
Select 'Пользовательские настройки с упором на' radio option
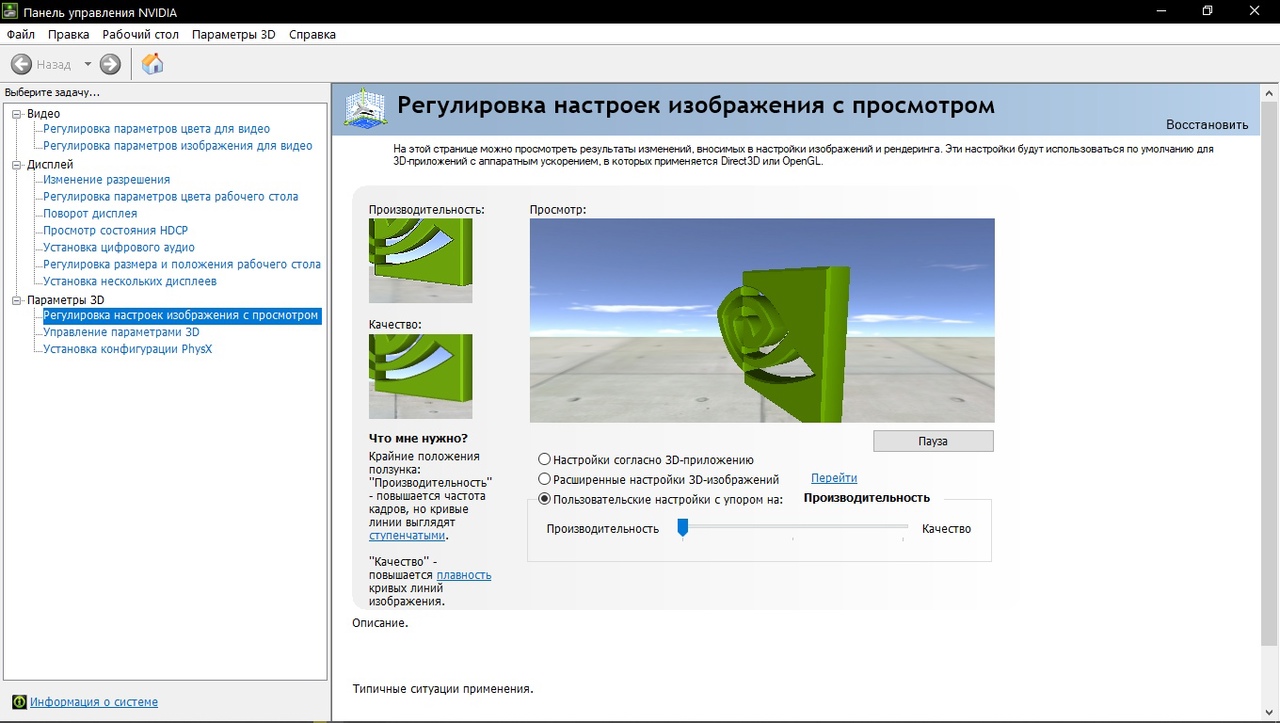coord(545,499)
